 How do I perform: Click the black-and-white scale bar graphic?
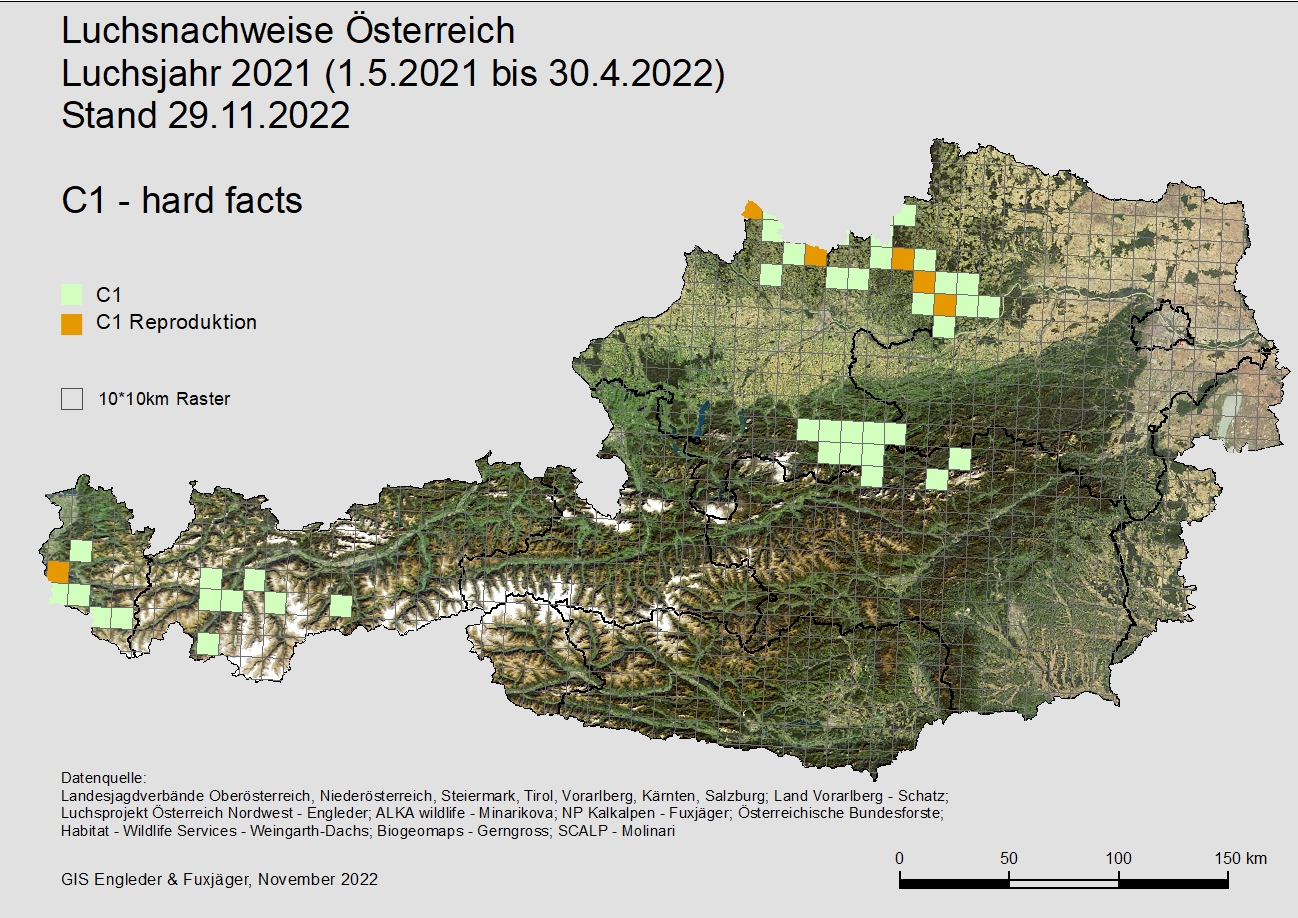click(x=1064, y=881)
